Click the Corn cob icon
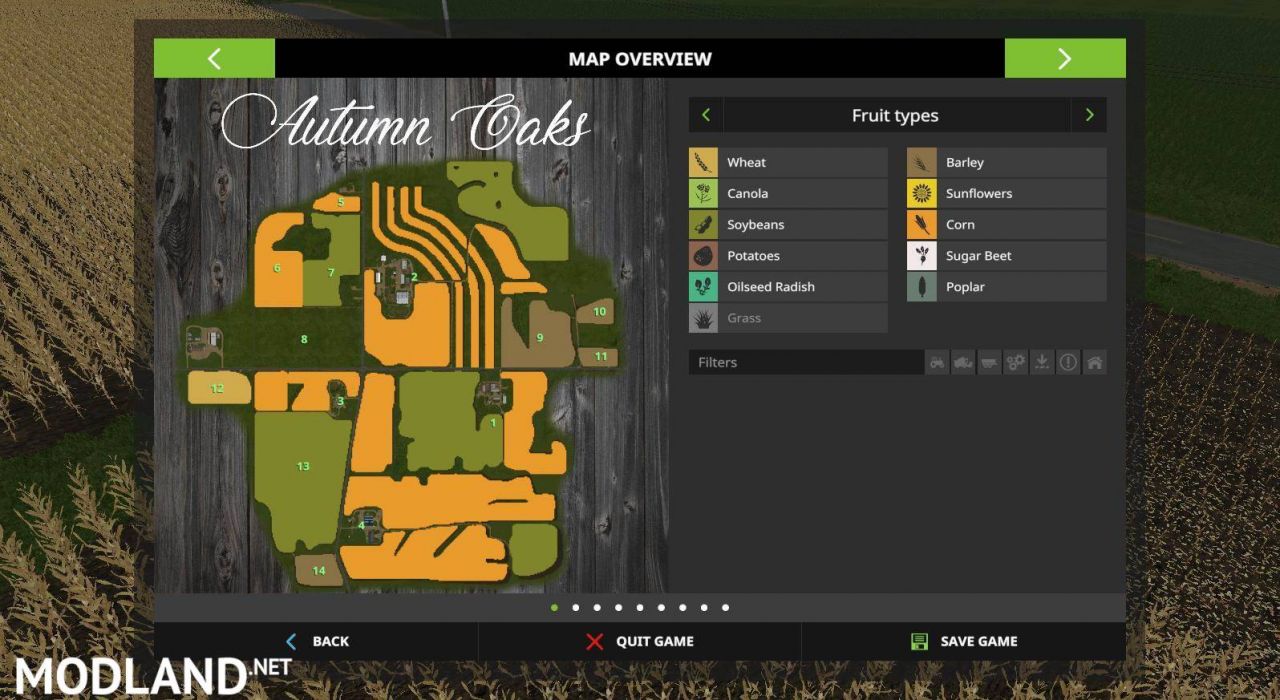The height and width of the screenshot is (700, 1280). [922, 225]
